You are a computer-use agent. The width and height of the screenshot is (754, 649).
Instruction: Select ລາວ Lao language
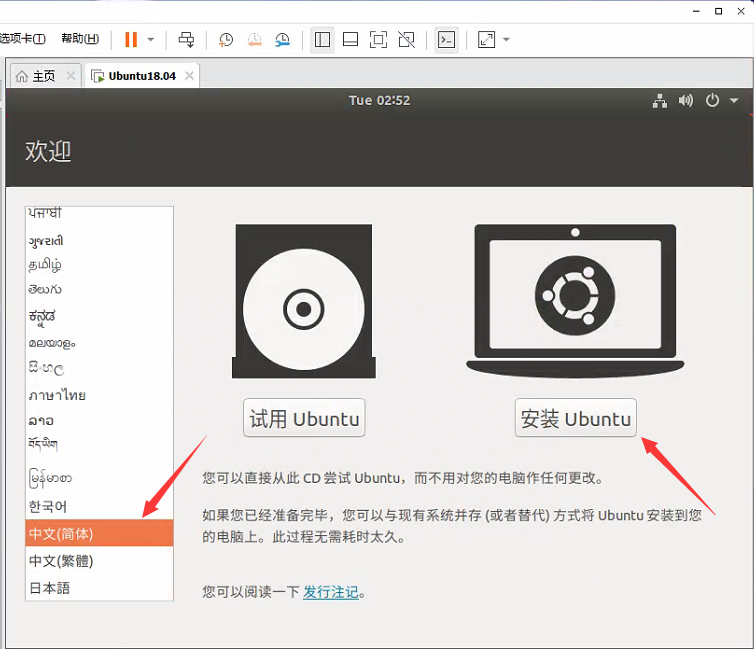99,421
